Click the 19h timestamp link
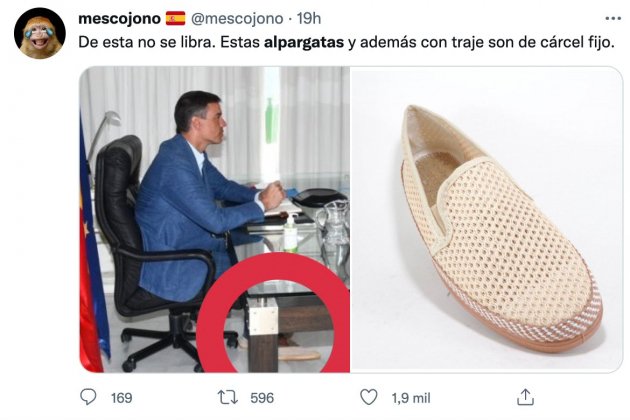The height and width of the screenshot is (420, 630). (x=309, y=18)
